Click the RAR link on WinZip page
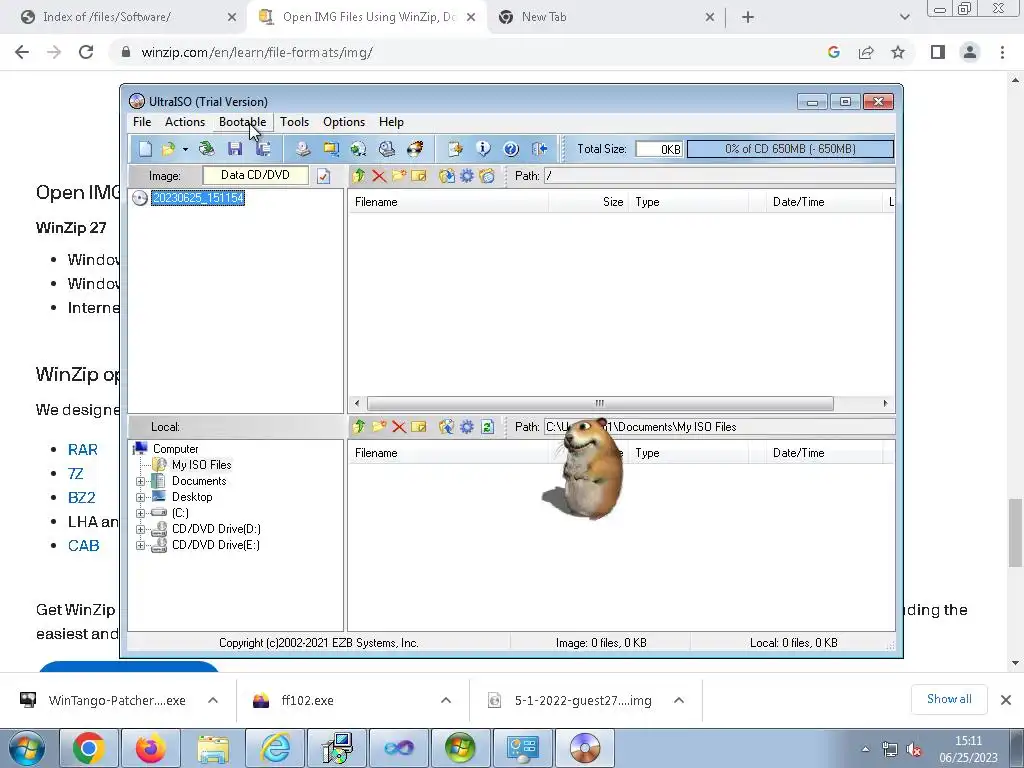The width and height of the screenshot is (1024, 768). click(x=83, y=449)
